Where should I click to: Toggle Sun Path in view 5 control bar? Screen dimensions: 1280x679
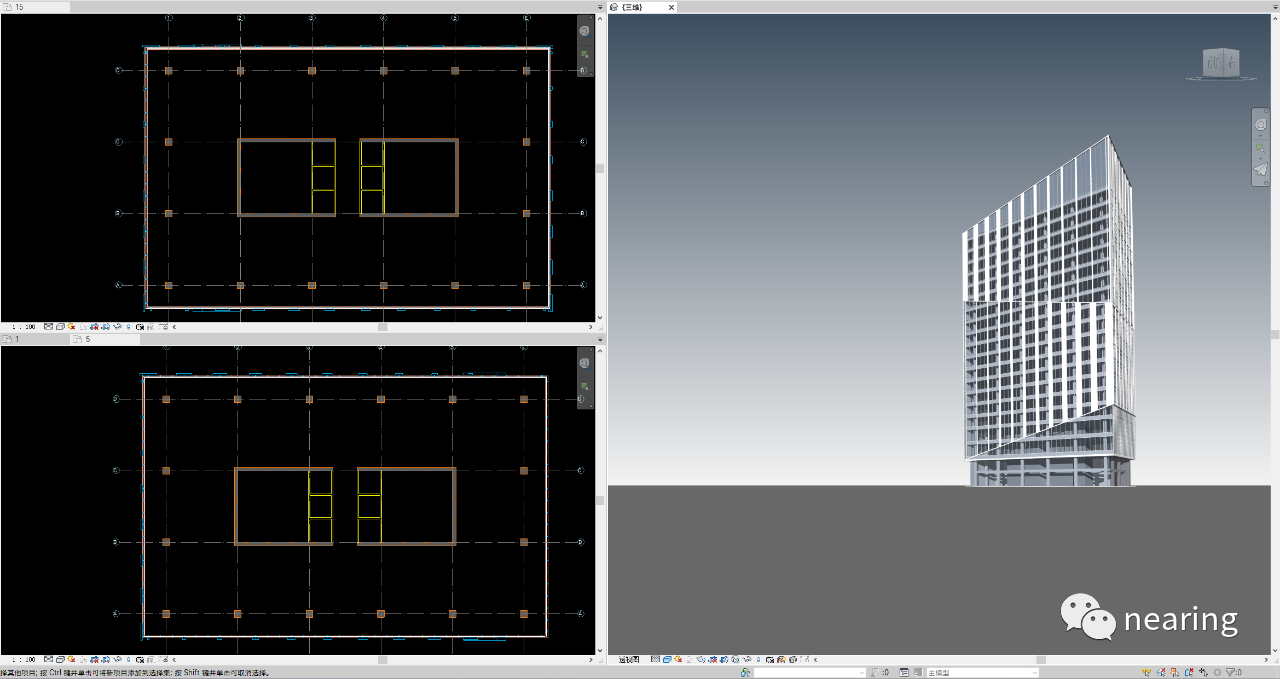click(x=71, y=660)
